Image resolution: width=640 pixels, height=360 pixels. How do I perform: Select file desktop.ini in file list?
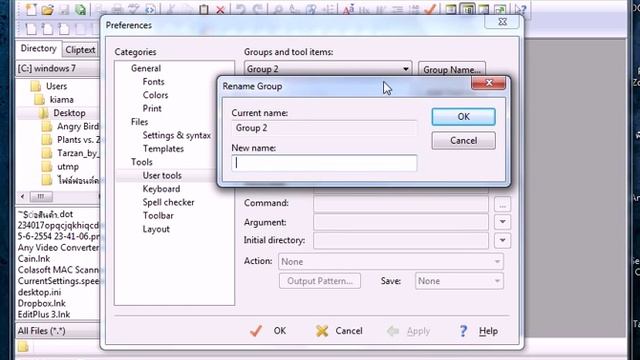coord(39,292)
